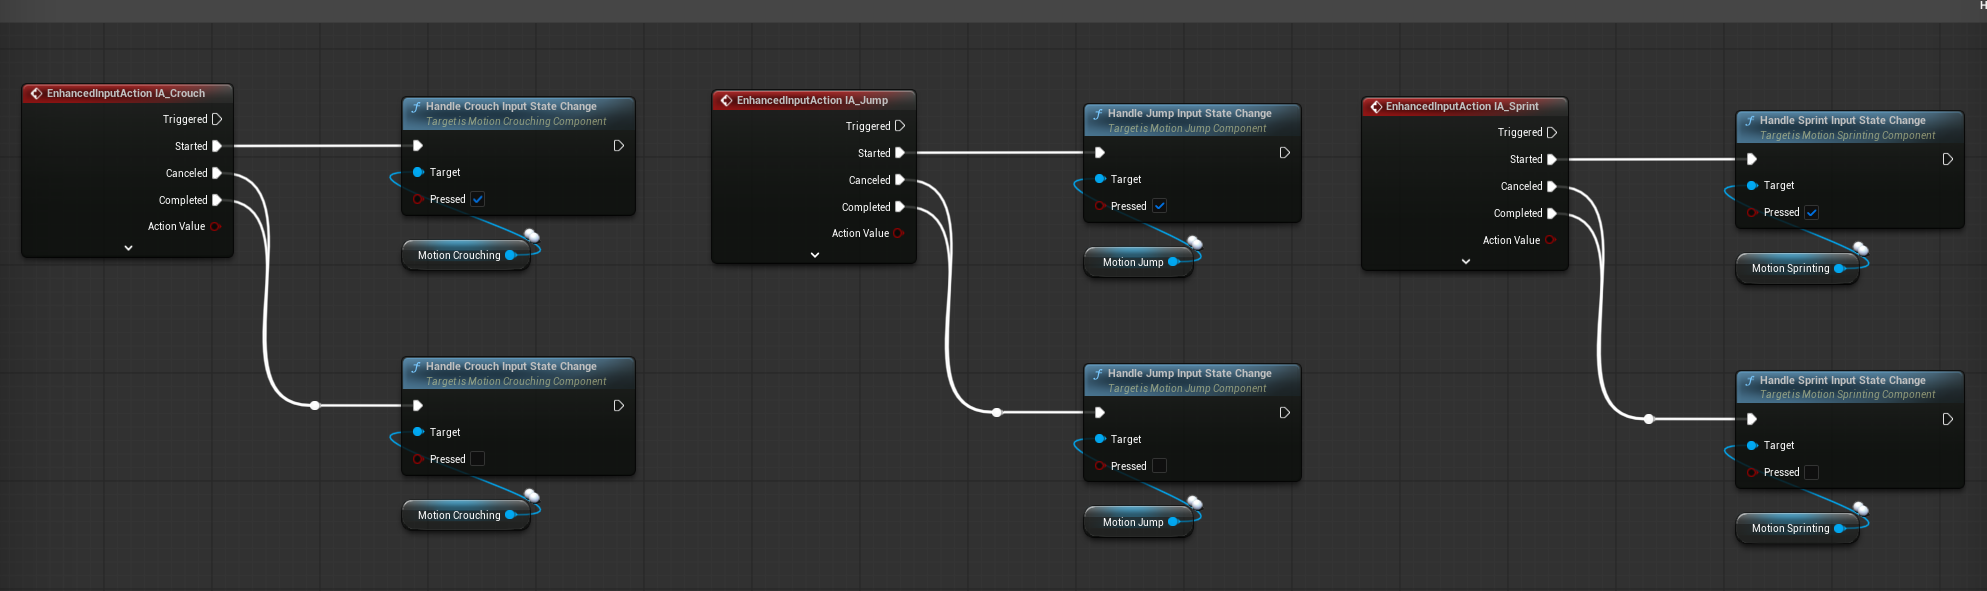This screenshot has height=591, width=1987.
Task: Click exec input pin of unchecked-Pressed Handle Jump node
Action: coord(1100,413)
